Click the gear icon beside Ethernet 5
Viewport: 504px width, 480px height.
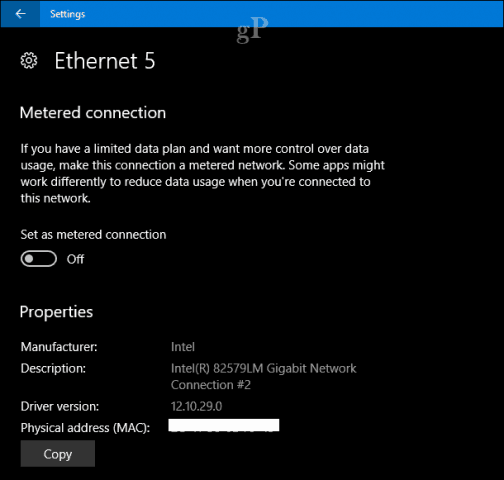tap(29, 61)
